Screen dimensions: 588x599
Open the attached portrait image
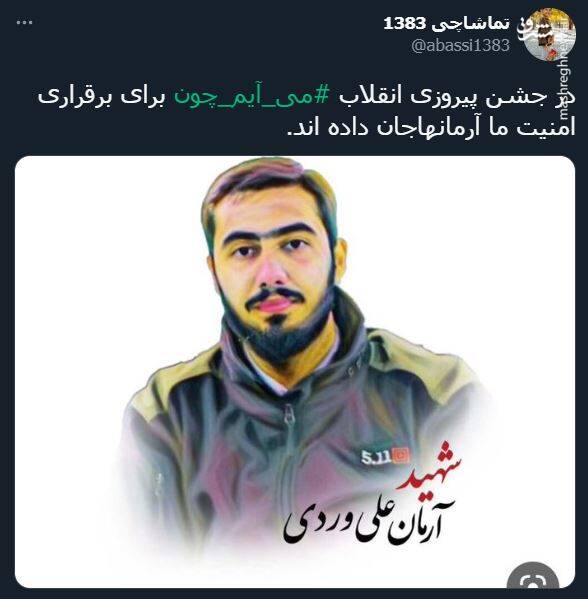(295, 372)
